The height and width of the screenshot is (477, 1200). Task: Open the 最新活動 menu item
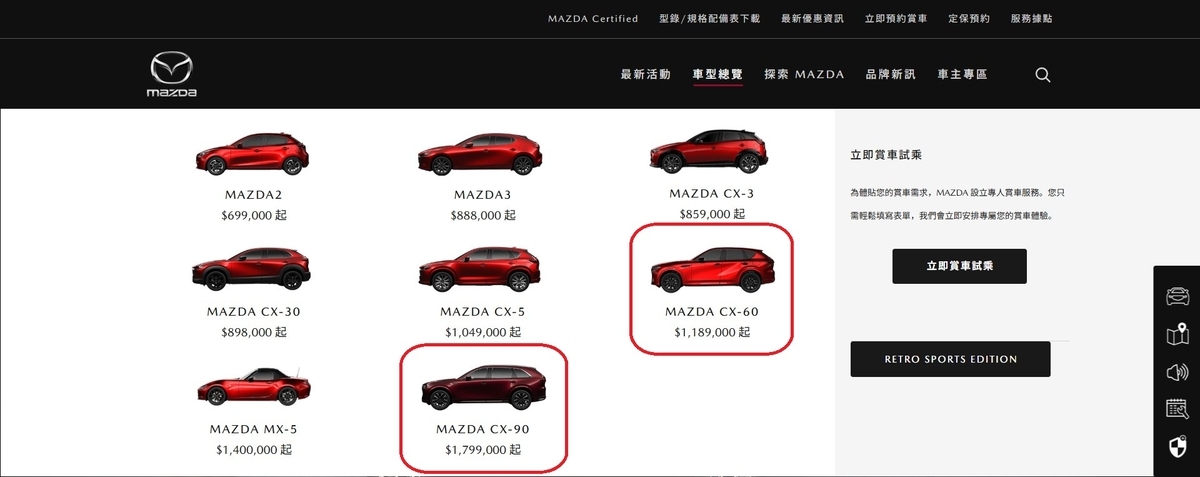coord(645,75)
